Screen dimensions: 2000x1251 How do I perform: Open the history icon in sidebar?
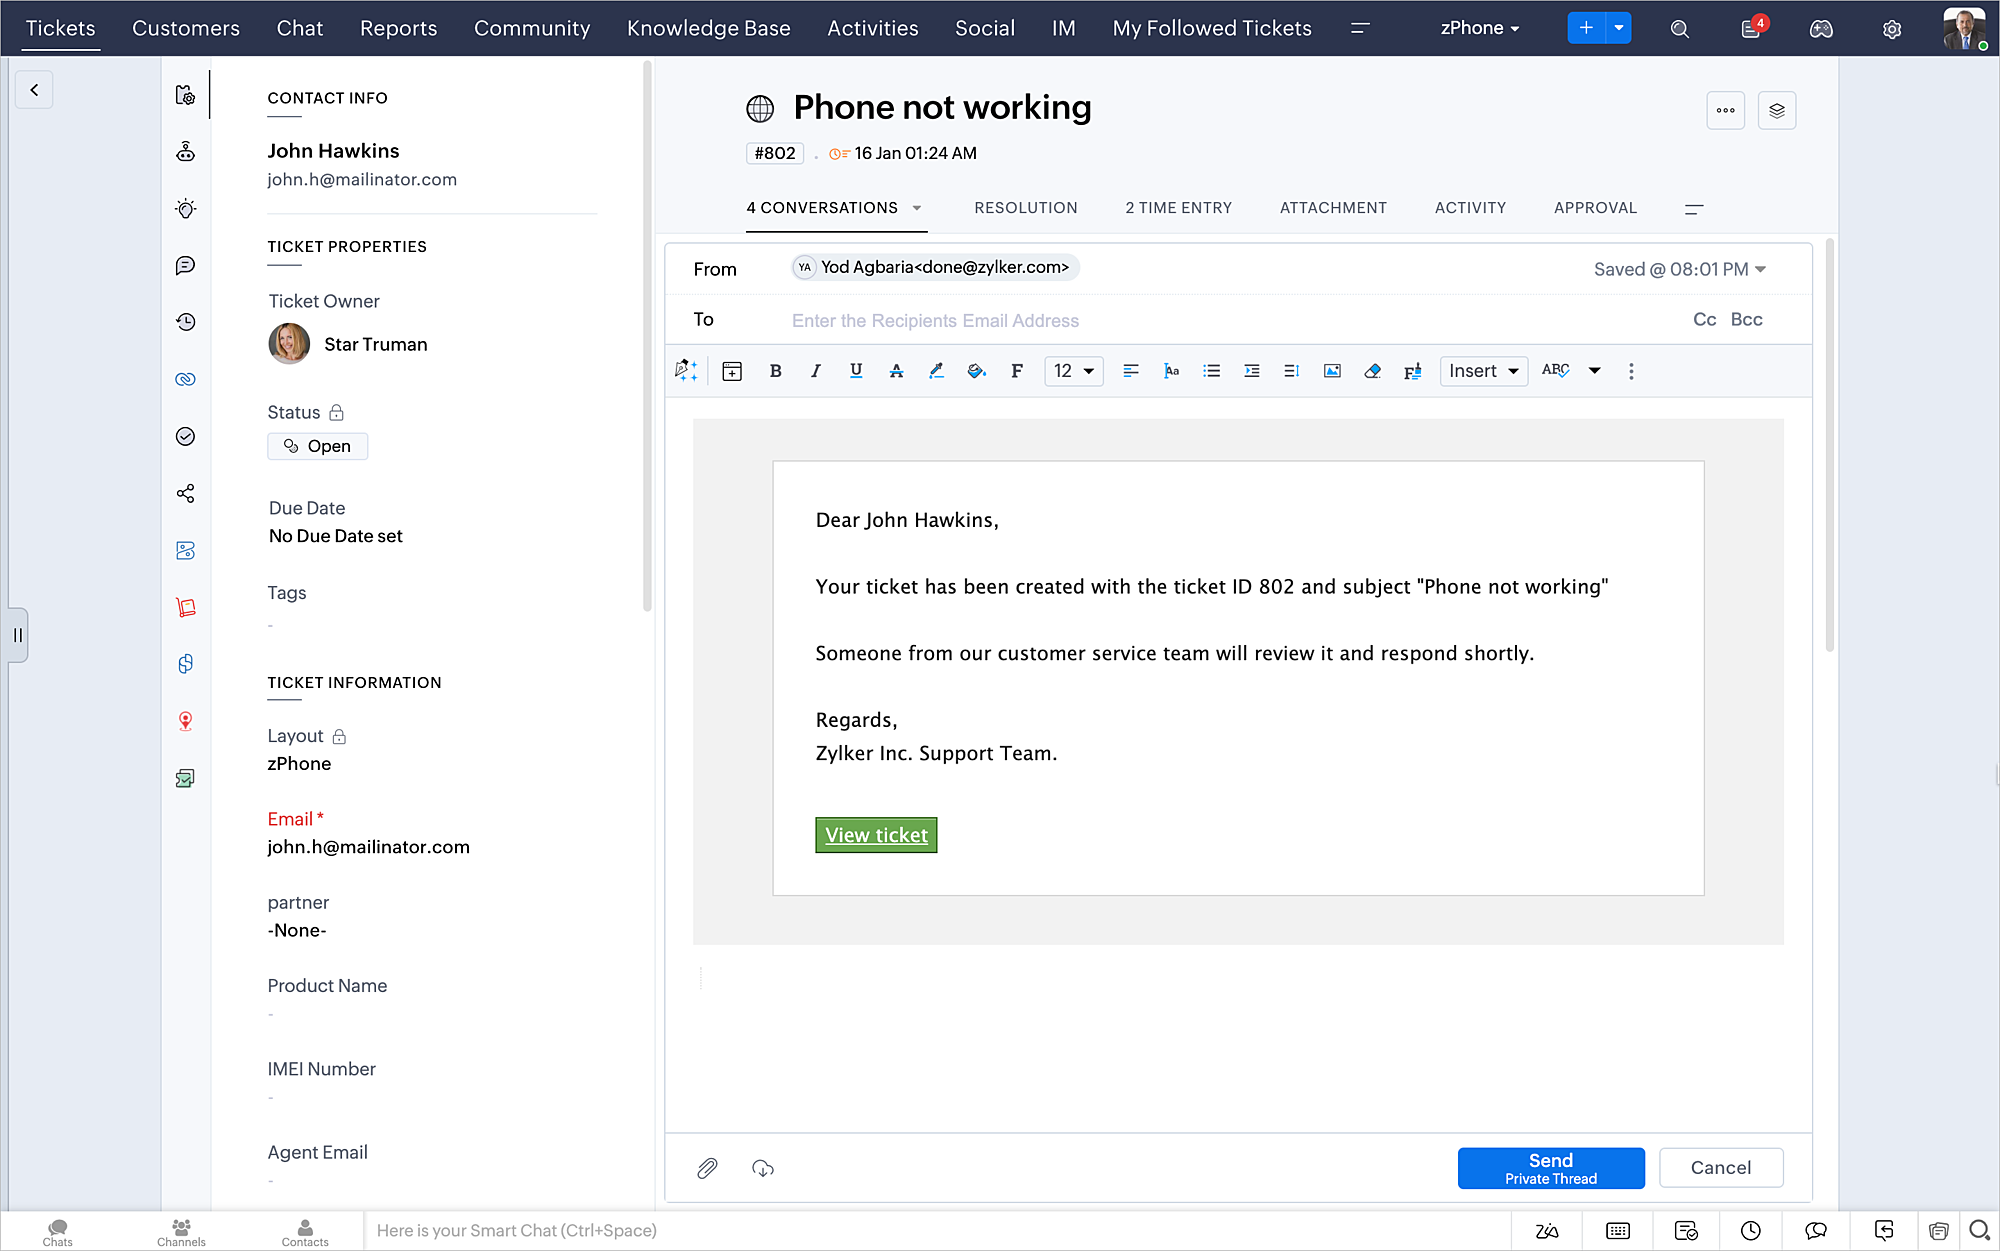coord(186,322)
